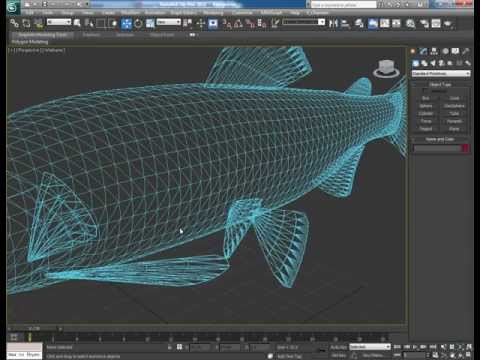Toggle the Keyboard Shortcut Override button

pyautogui.click(x=213, y=23)
